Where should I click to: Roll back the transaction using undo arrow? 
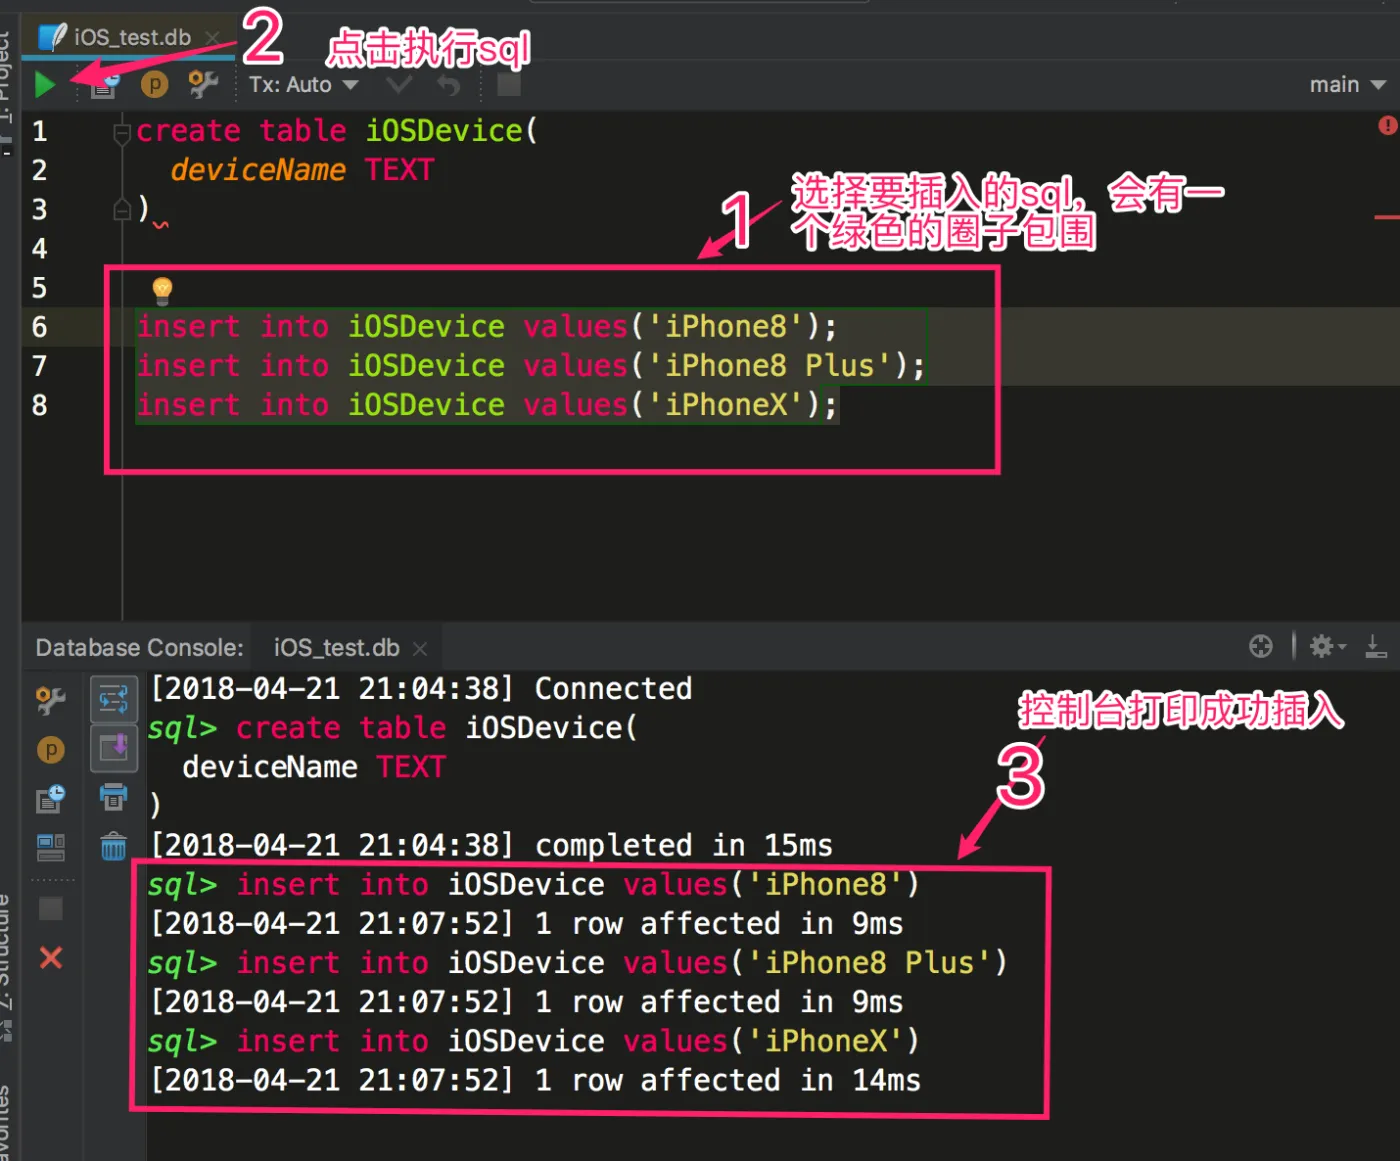[x=449, y=85]
